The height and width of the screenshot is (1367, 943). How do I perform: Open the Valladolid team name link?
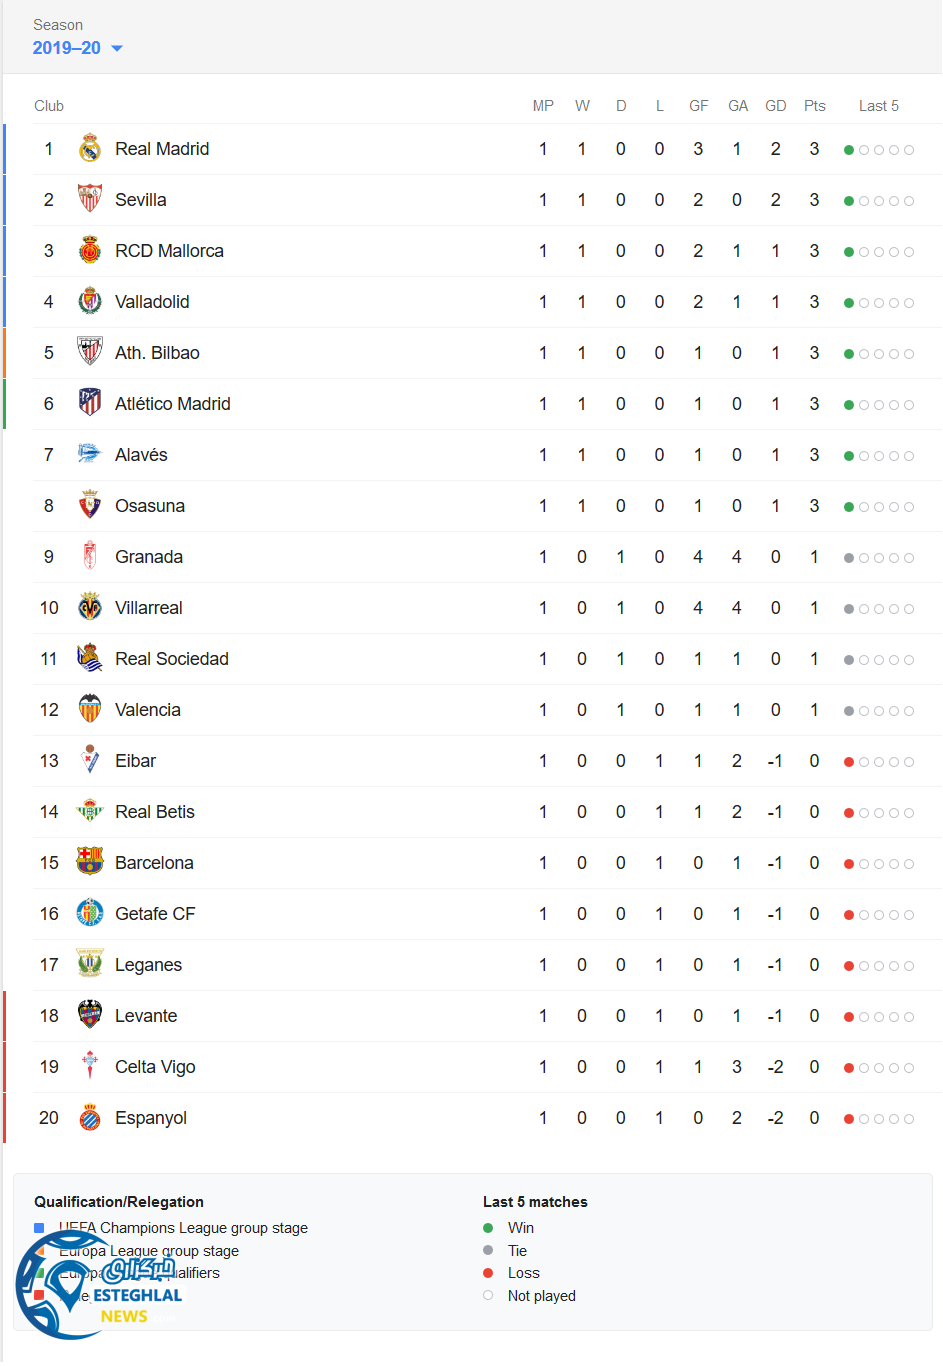tap(152, 302)
